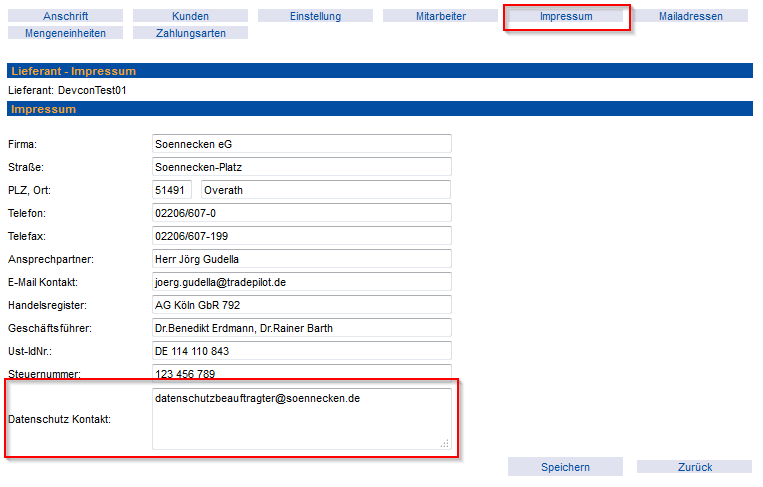Switch to the Kunden tab
The width and height of the screenshot is (763, 487).
coord(190,16)
